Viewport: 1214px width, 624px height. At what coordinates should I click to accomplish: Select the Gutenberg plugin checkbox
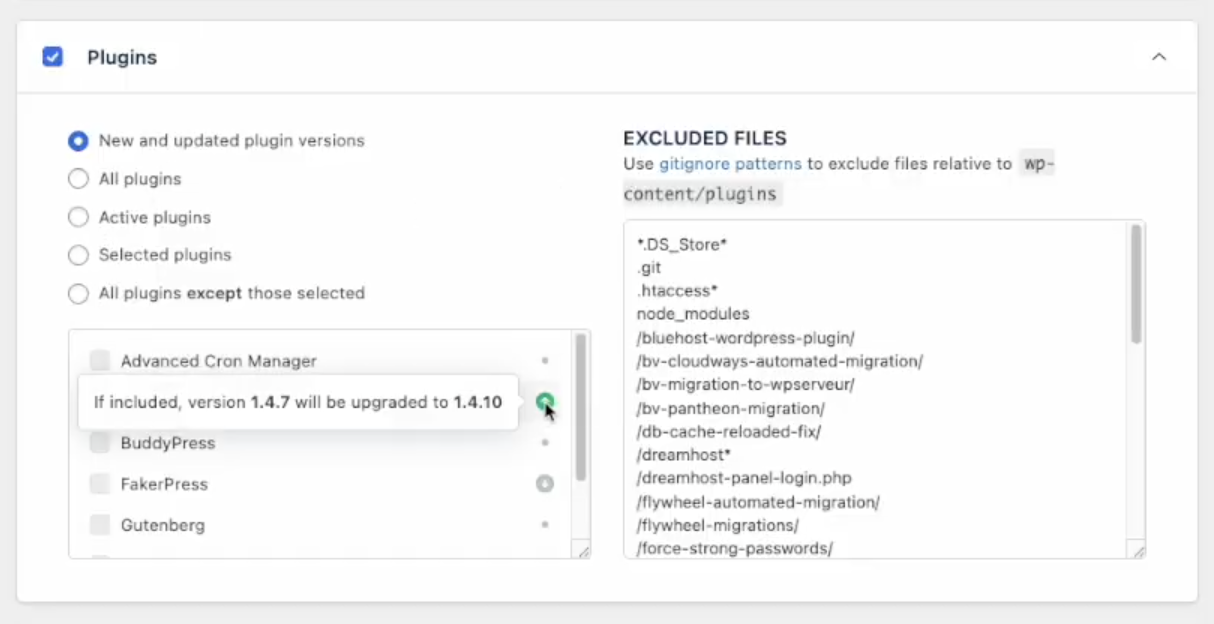(100, 525)
